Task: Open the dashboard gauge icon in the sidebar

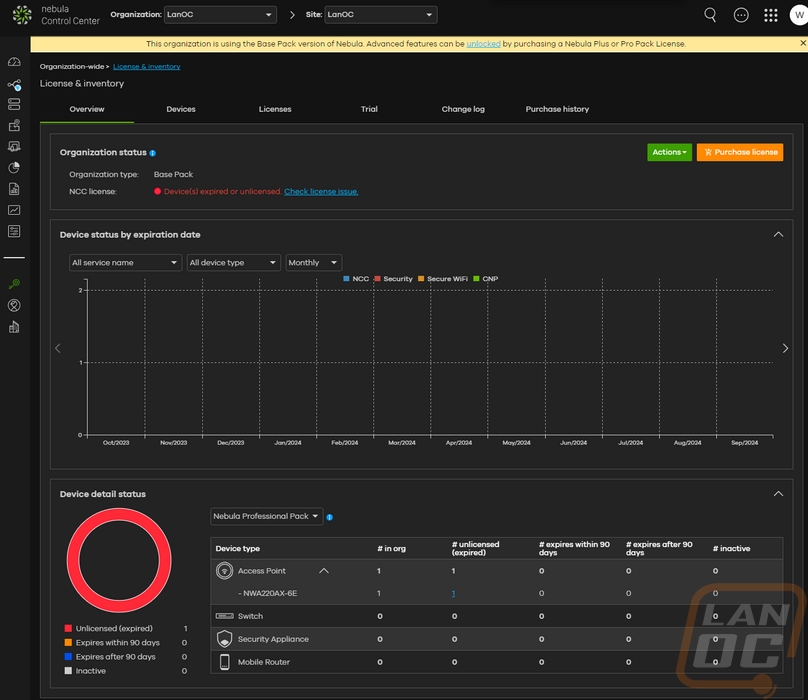Action: (14, 62)
